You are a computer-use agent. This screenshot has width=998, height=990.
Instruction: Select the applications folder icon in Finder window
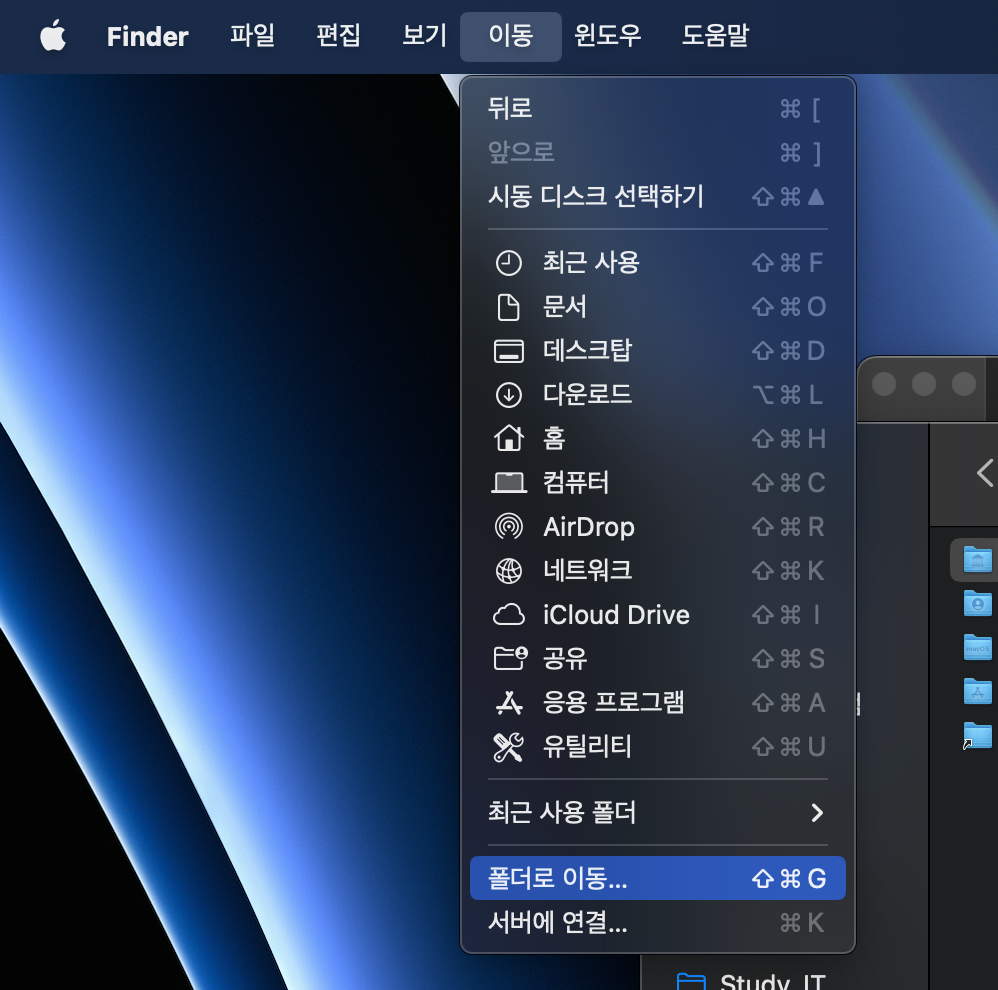tap(978, 691)
